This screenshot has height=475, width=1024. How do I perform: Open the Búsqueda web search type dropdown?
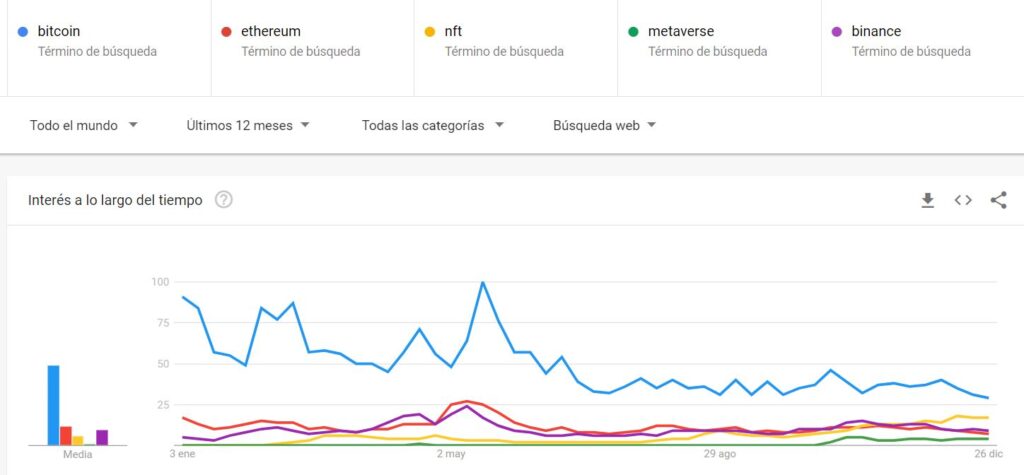click(x=604, y=125)
